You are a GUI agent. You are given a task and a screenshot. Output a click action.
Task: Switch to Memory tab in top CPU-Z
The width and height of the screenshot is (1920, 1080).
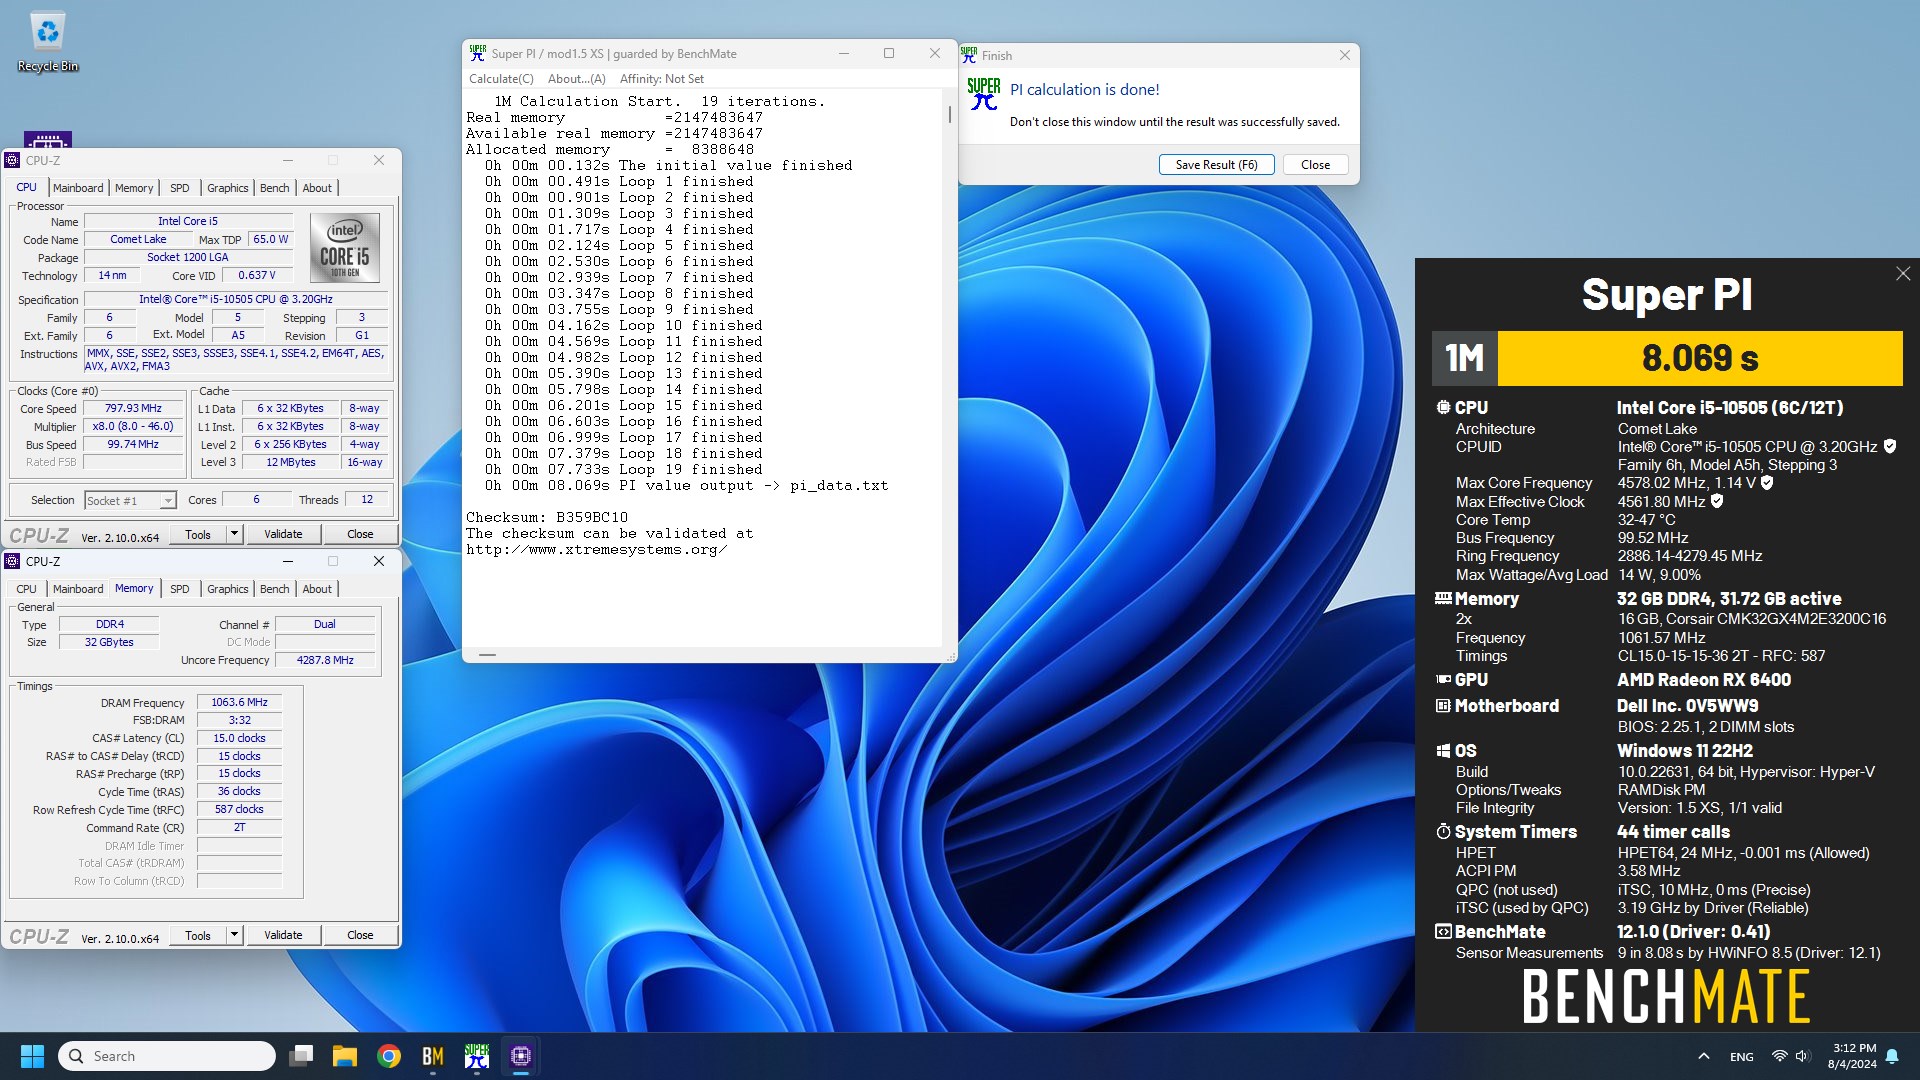tap(134, 188)
